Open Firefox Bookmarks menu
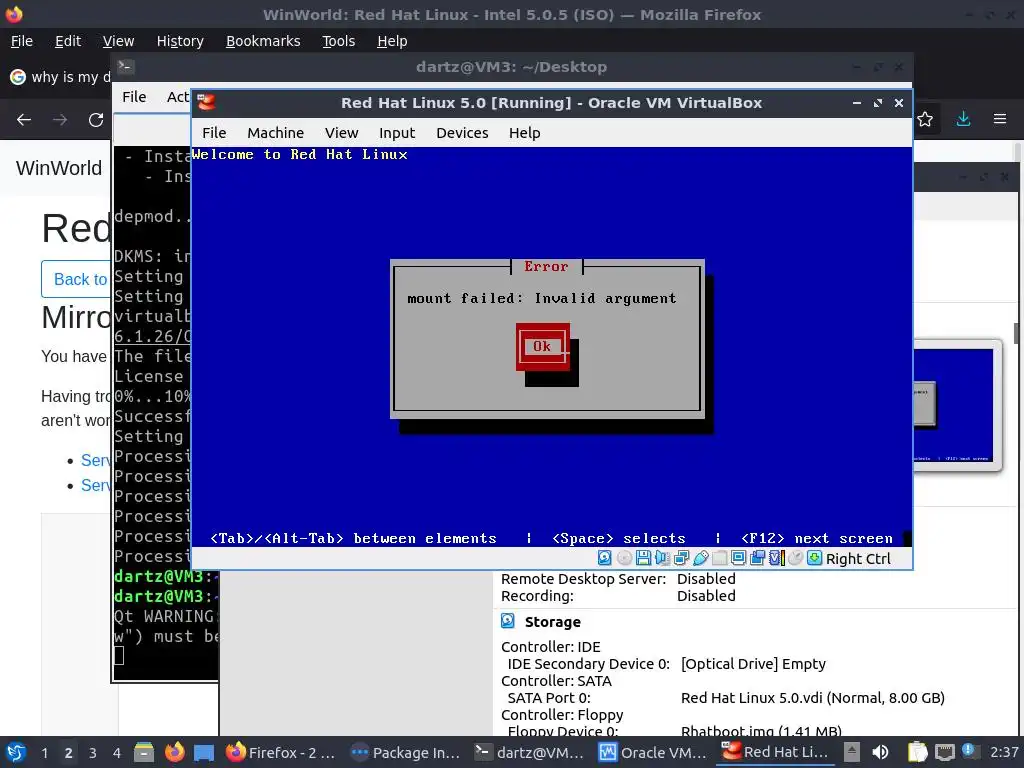 point(263,40)
